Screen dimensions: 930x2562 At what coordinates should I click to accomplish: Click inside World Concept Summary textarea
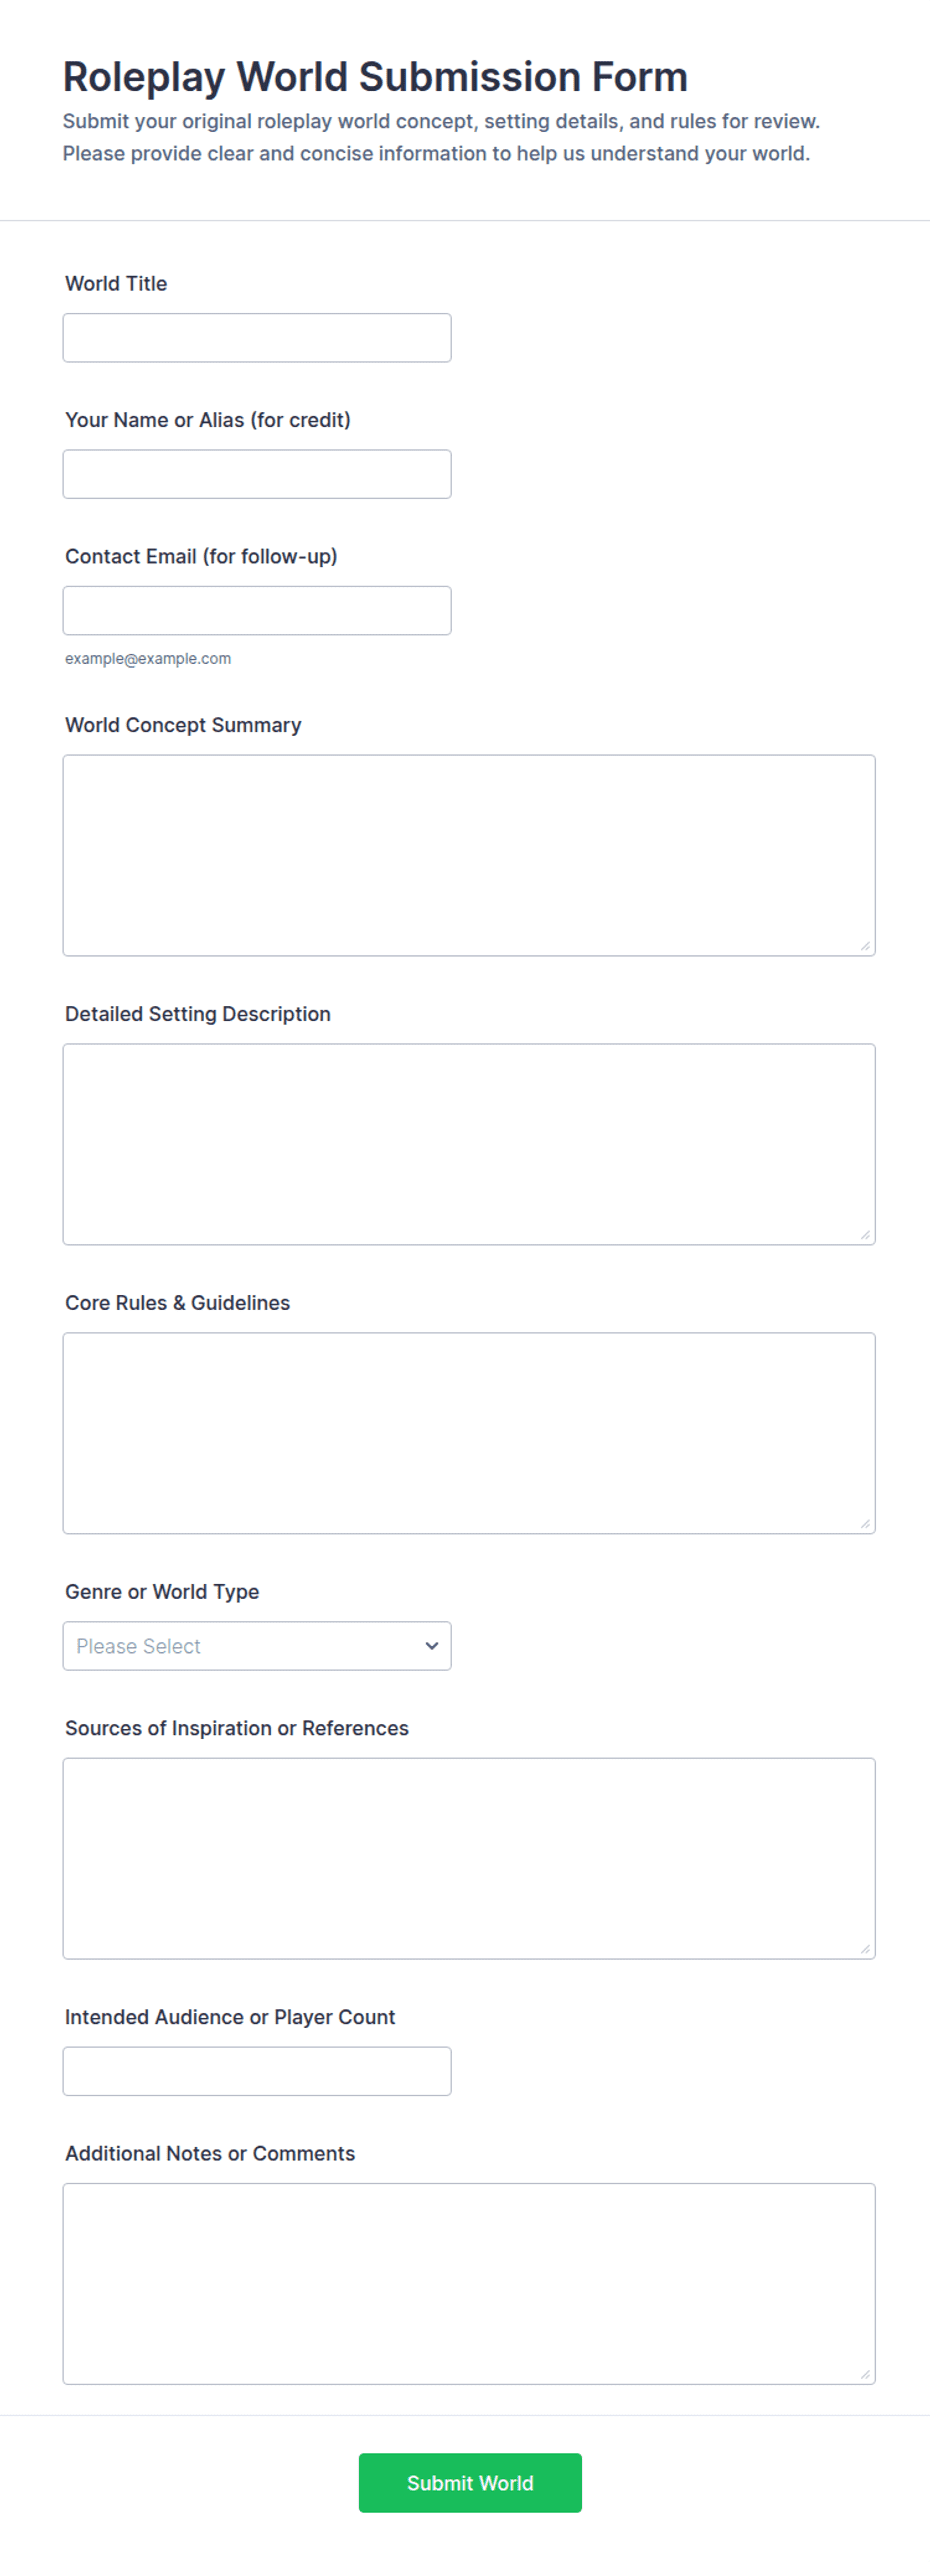click(x=469, y=855)
